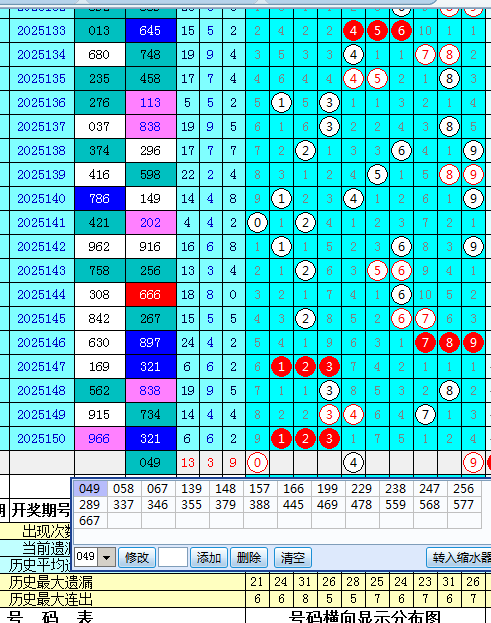Click the 删除 button
The height and width of the screenshot is (623, 491).
[249, 557]
